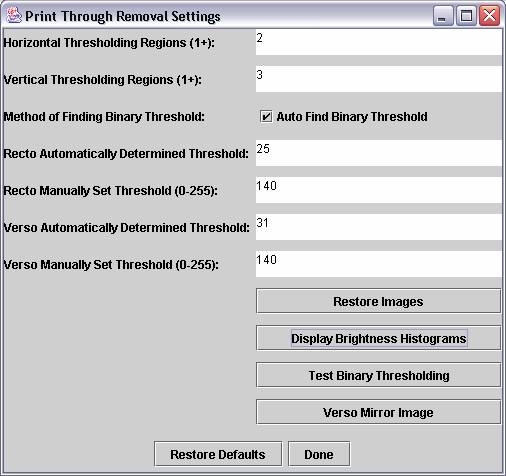
Task: Toggle Auto Find Binary Threshold checkbox
Action: 266,117
